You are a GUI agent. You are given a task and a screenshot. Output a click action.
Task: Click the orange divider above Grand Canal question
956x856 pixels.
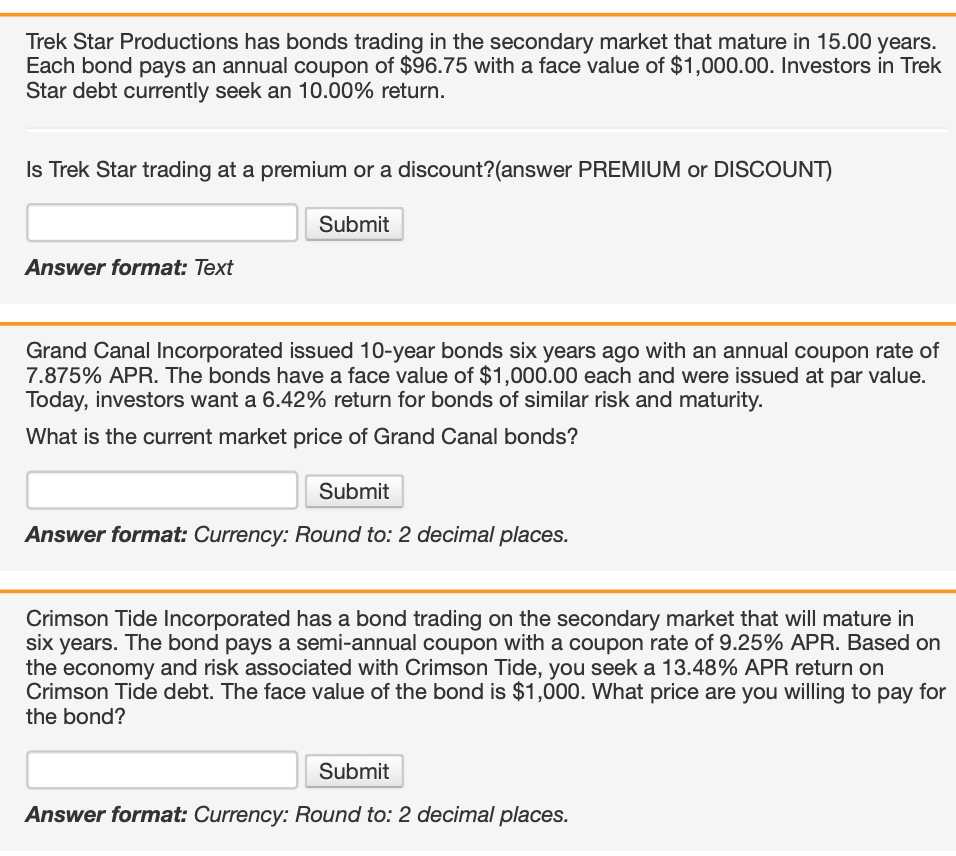point(478,324)
